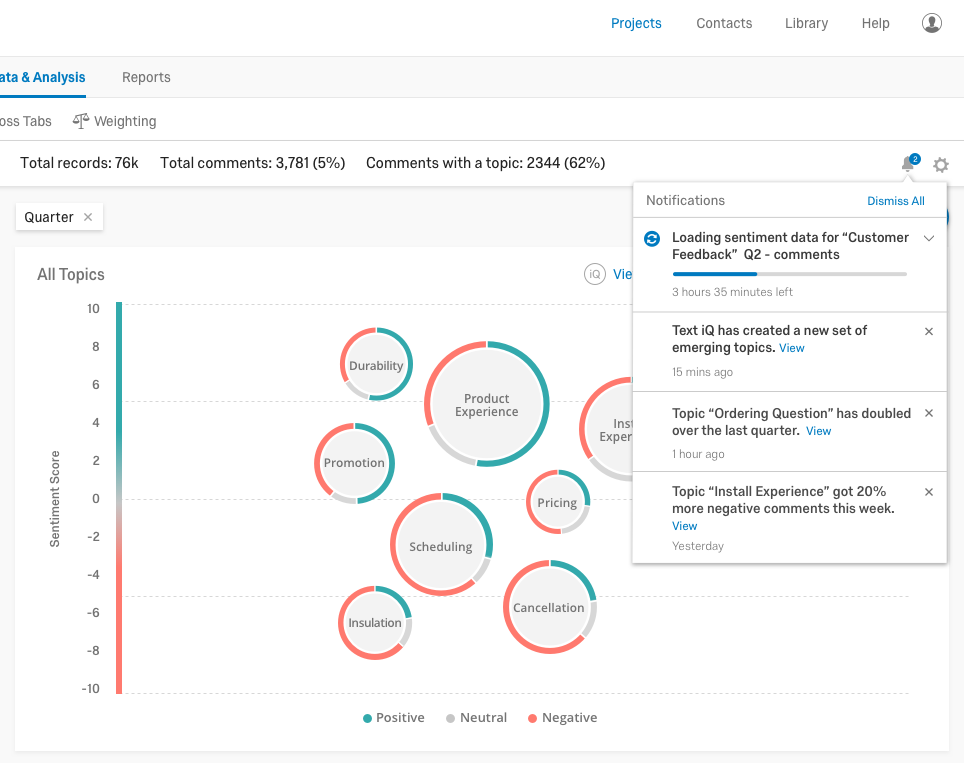Open the settings gear icon
964x763 pixels.
click(x=941, y=165)
